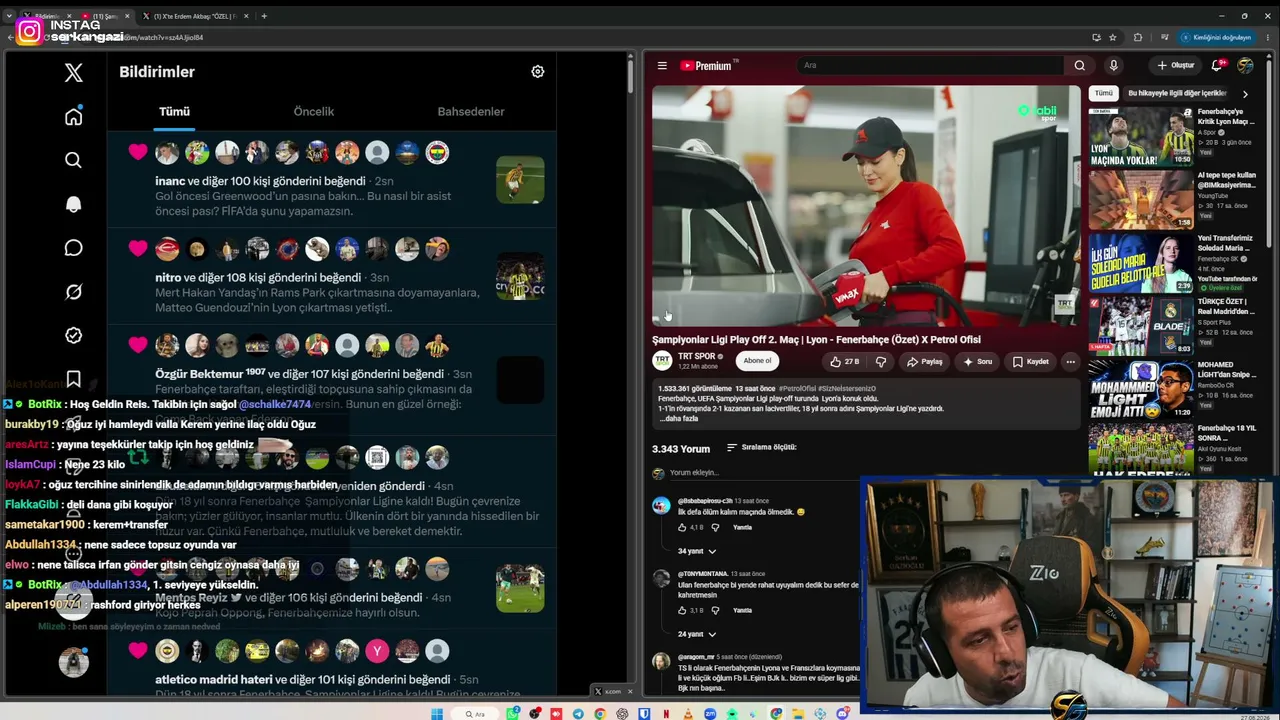Open 'Yeni Transferimiz Soledad Maria' video thumbnail
The width and height of the screenshot is (1280, 720).
pos(1141,263)
